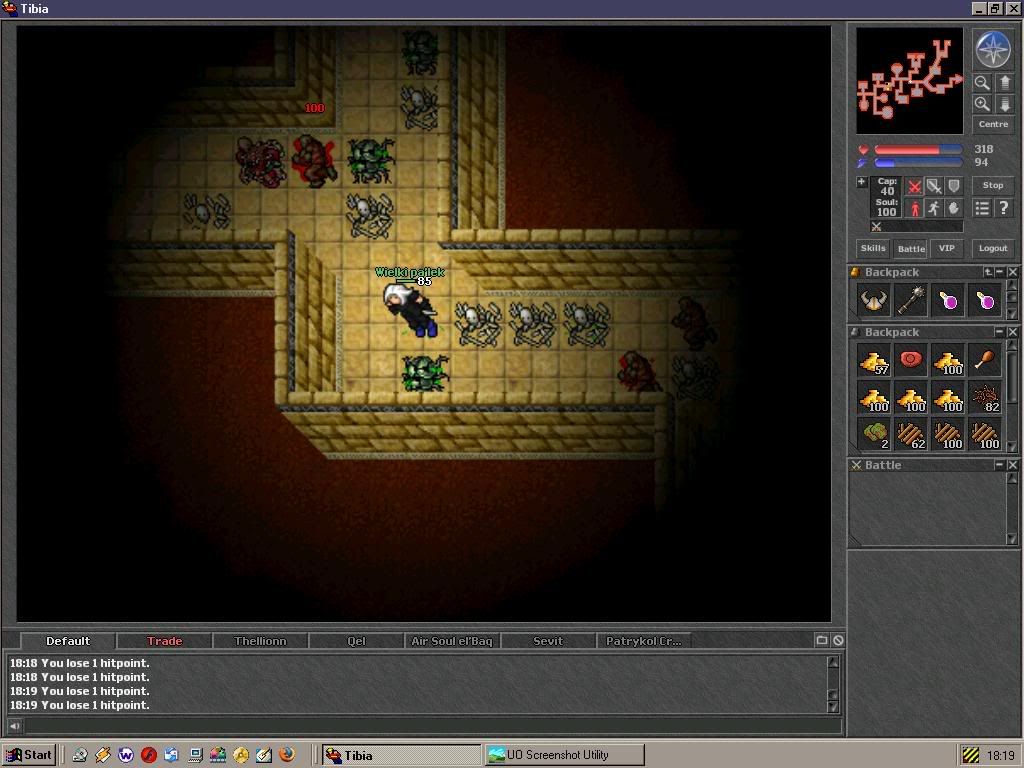The height and width of the screenshot is (768, 1024).
Task: Click the scroll-down arrow of the gold Backpack
Action: point(1012,447)
